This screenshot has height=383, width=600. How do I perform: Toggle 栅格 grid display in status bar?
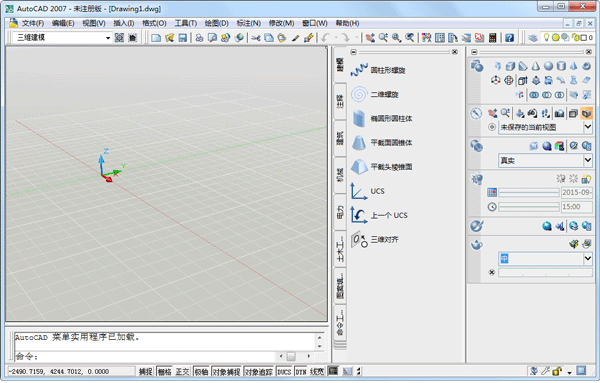(x=165, y=371)
